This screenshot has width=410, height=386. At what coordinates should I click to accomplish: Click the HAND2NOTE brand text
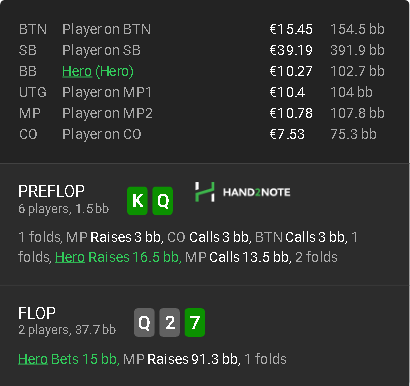pyautogui.click(x=256, y=192)
